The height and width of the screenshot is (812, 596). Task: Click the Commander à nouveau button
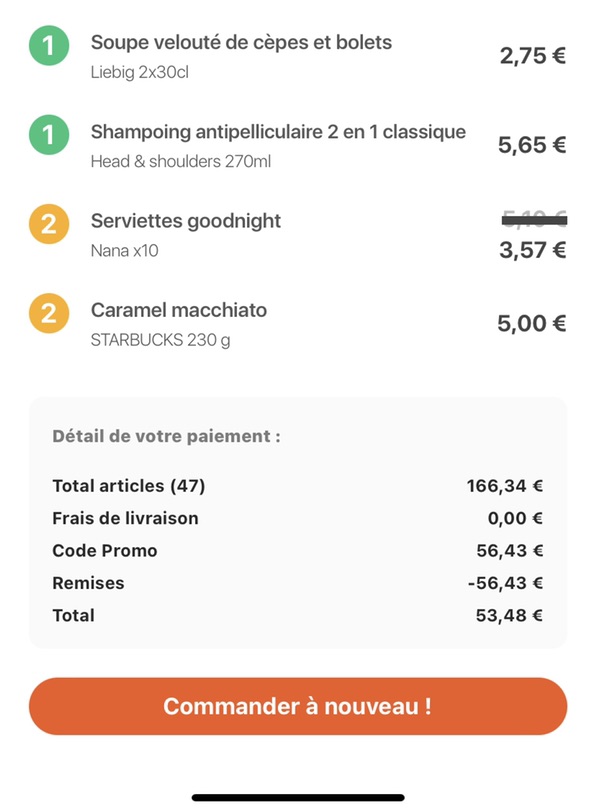[298, 706]
